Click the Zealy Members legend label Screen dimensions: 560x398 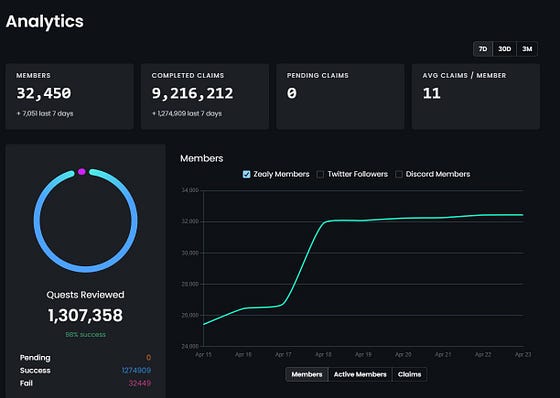281,174
